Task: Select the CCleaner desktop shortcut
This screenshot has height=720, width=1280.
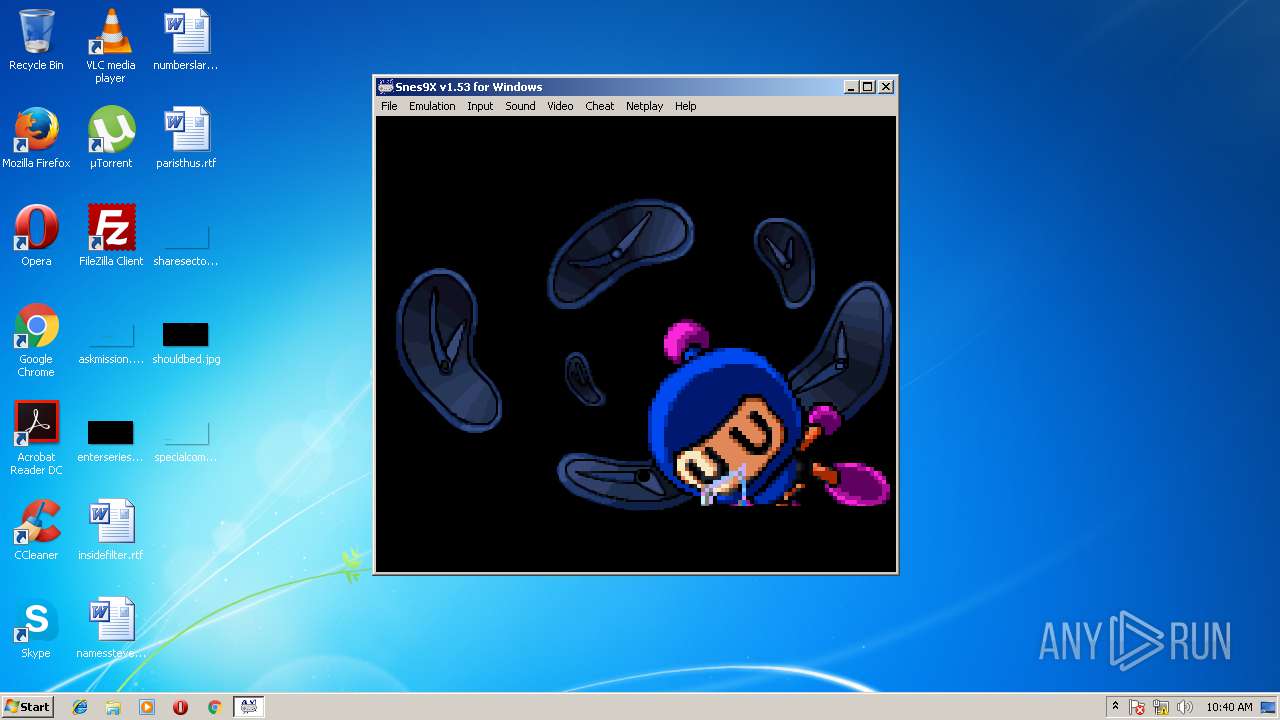Action: point(36,530)
